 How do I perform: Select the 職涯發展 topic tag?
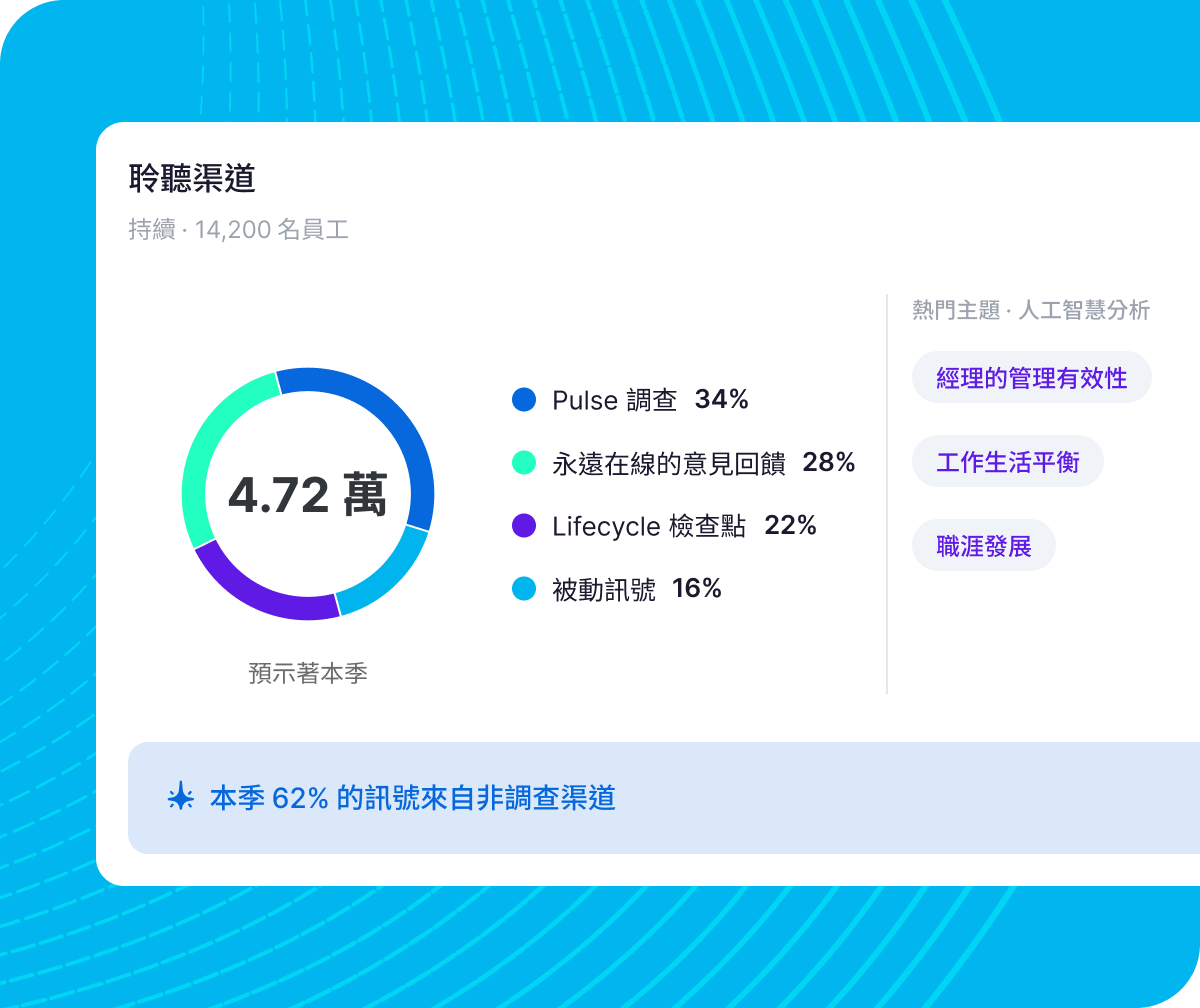[x=984, y=546]
